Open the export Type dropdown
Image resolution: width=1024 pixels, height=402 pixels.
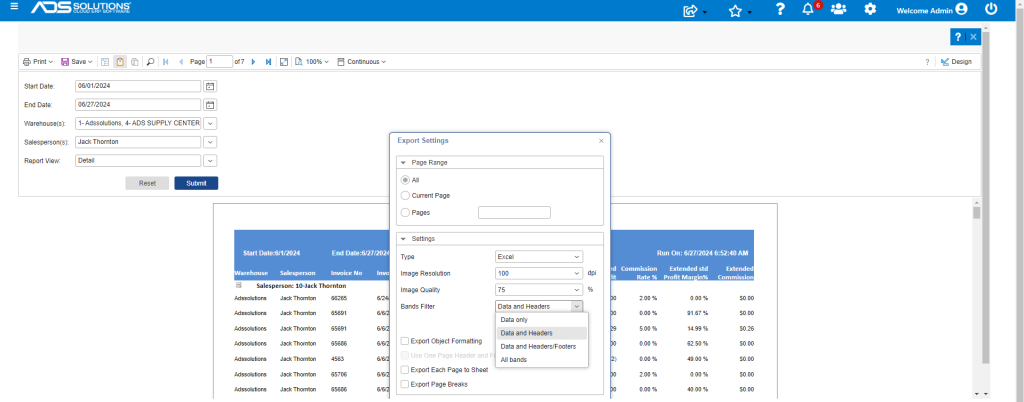pos(539,257)
